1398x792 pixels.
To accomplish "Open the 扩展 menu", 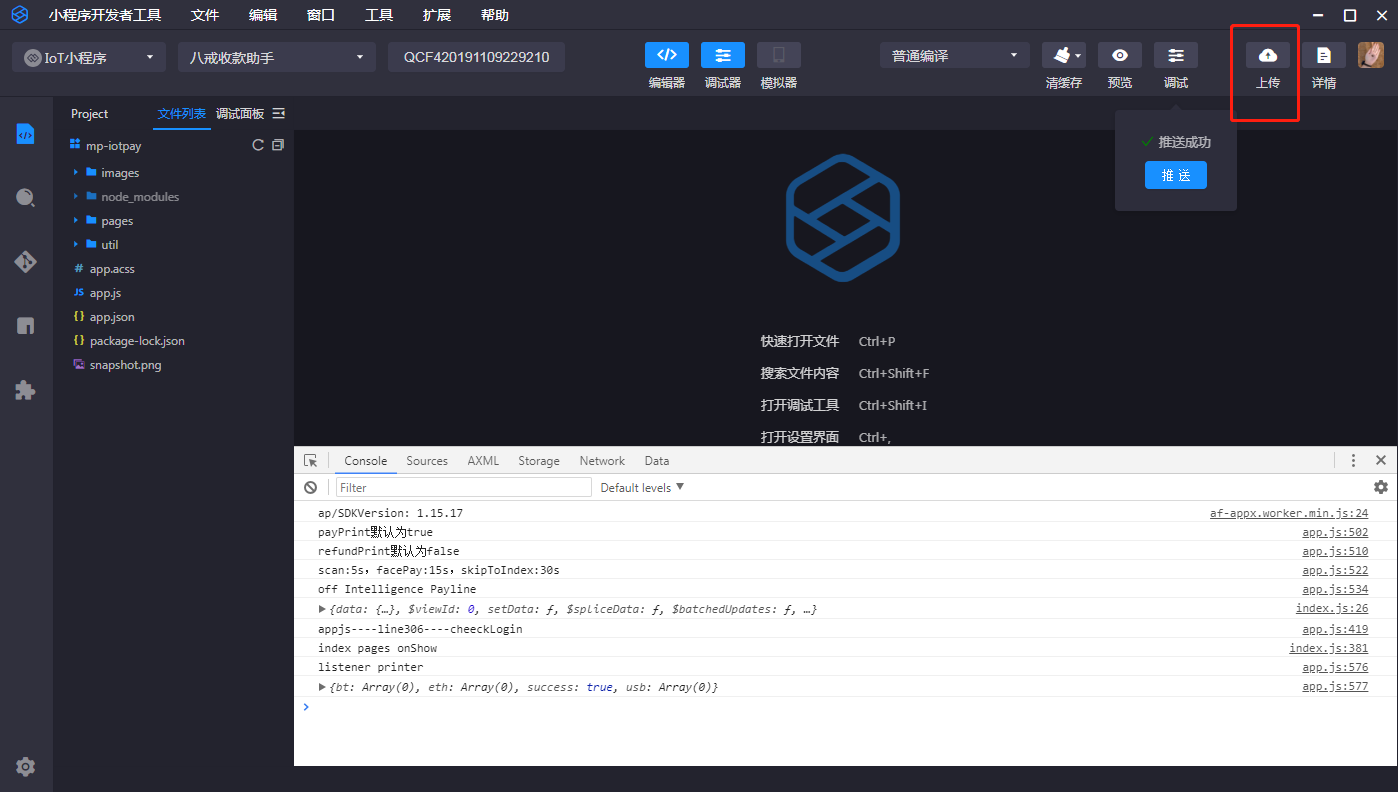I will pos(437,15).
